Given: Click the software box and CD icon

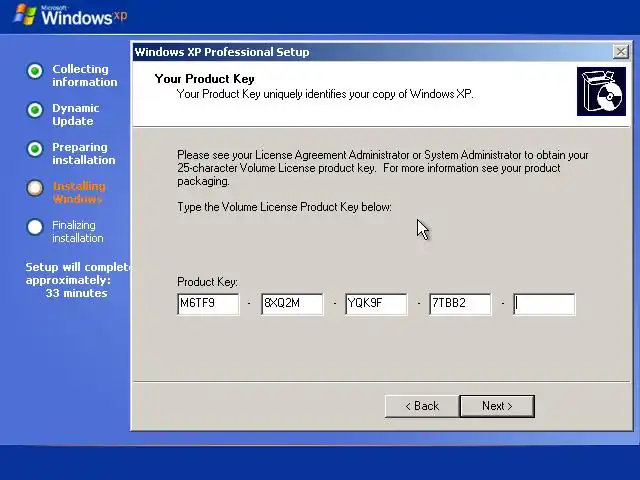Looking at the screenshot, I should [x=601, y=91].
